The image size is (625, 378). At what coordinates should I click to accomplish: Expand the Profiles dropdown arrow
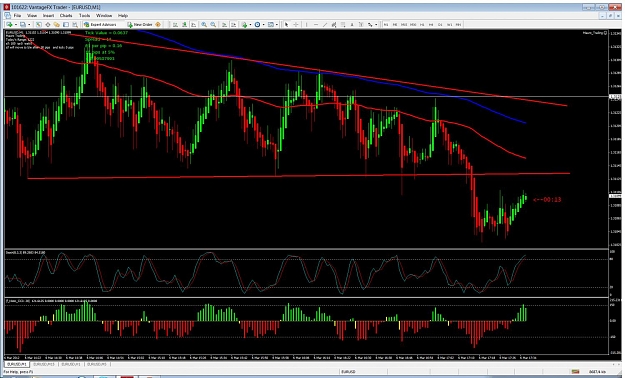click(x=29, y=24)
